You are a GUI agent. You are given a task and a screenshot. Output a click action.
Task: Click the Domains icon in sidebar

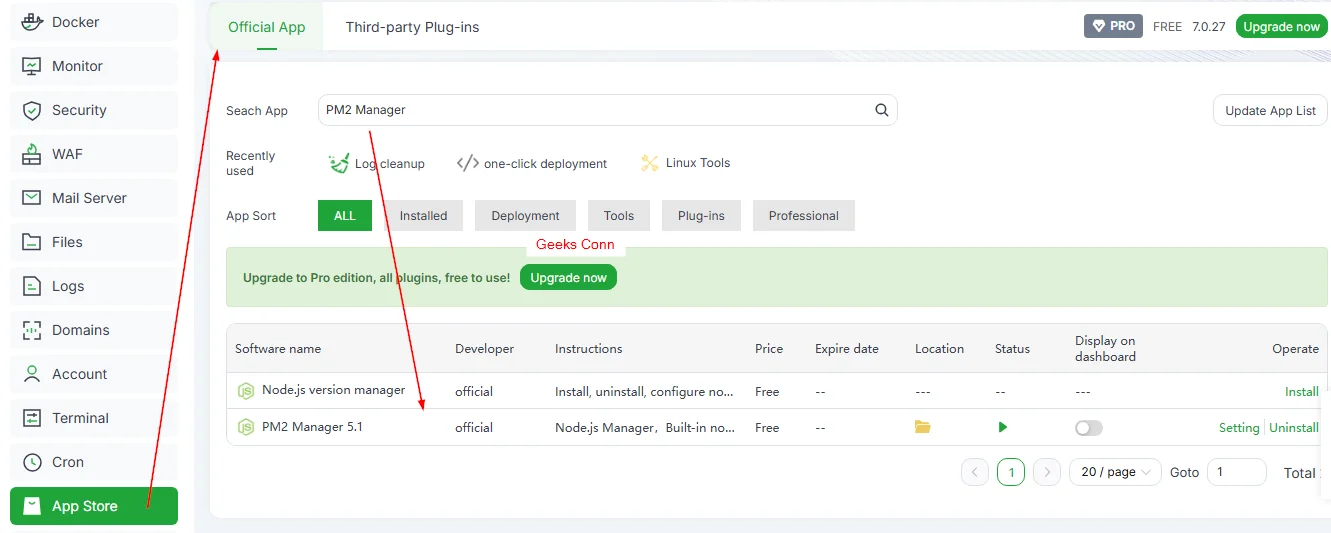32,330
